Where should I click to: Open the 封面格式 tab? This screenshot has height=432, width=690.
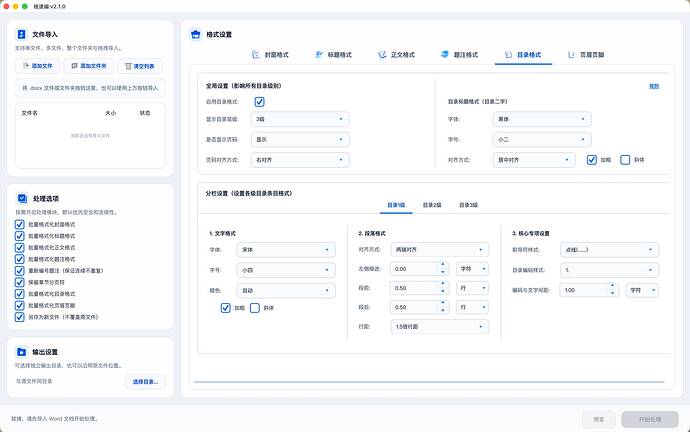tap(270, 55)
